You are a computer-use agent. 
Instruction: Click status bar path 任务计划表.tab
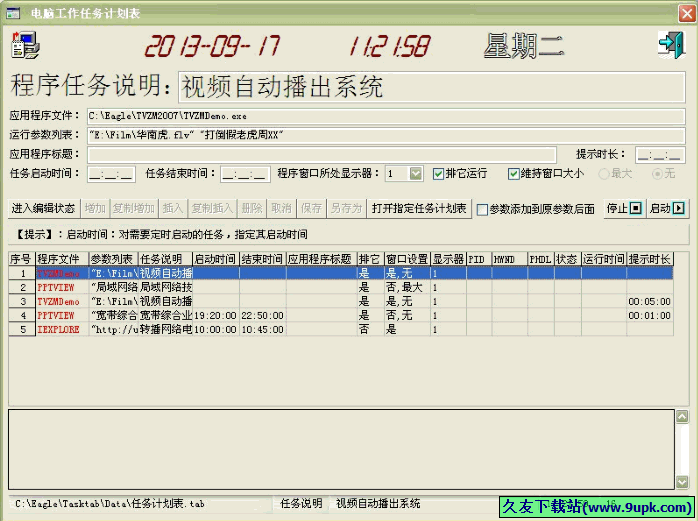[x=110, y=504]
